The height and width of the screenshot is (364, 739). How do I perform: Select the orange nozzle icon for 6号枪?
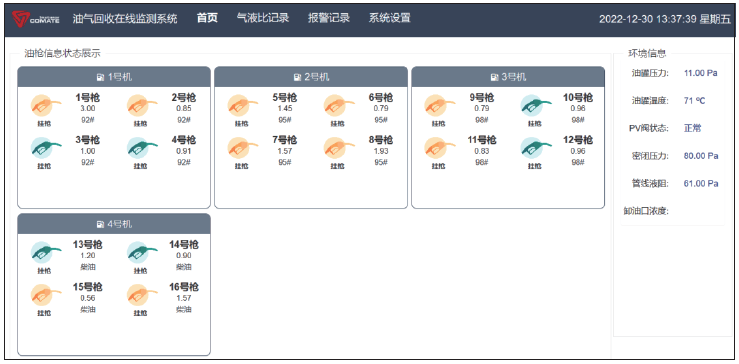click(338, 106)
